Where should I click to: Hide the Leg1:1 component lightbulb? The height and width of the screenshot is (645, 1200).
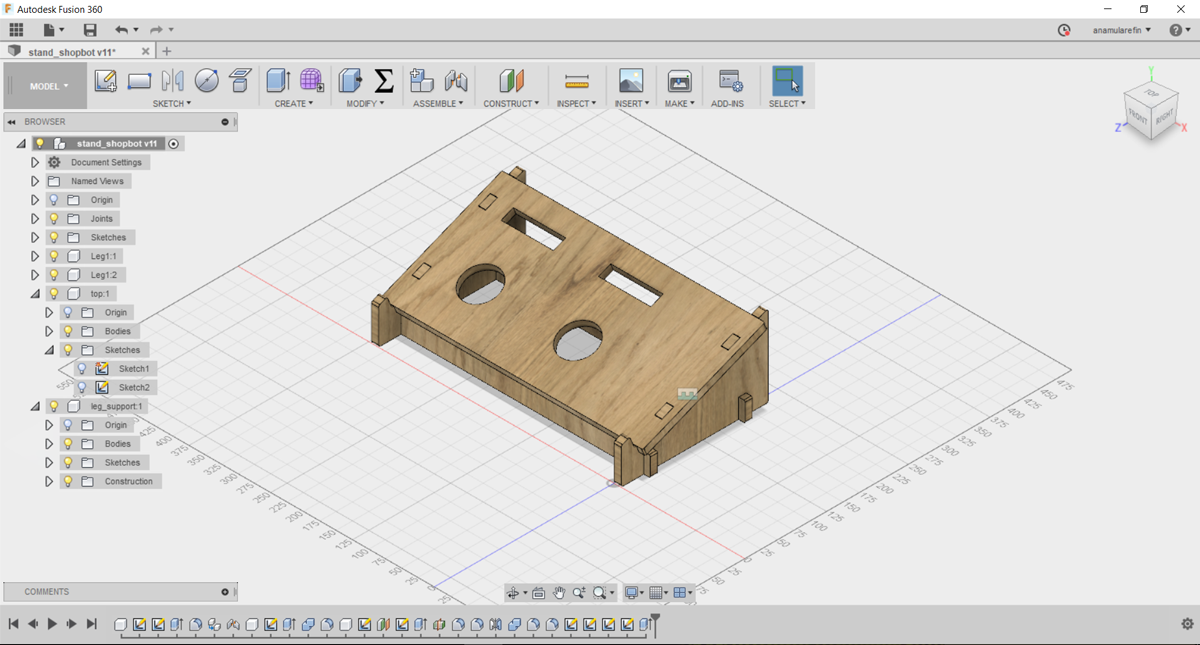pos(54,256)
